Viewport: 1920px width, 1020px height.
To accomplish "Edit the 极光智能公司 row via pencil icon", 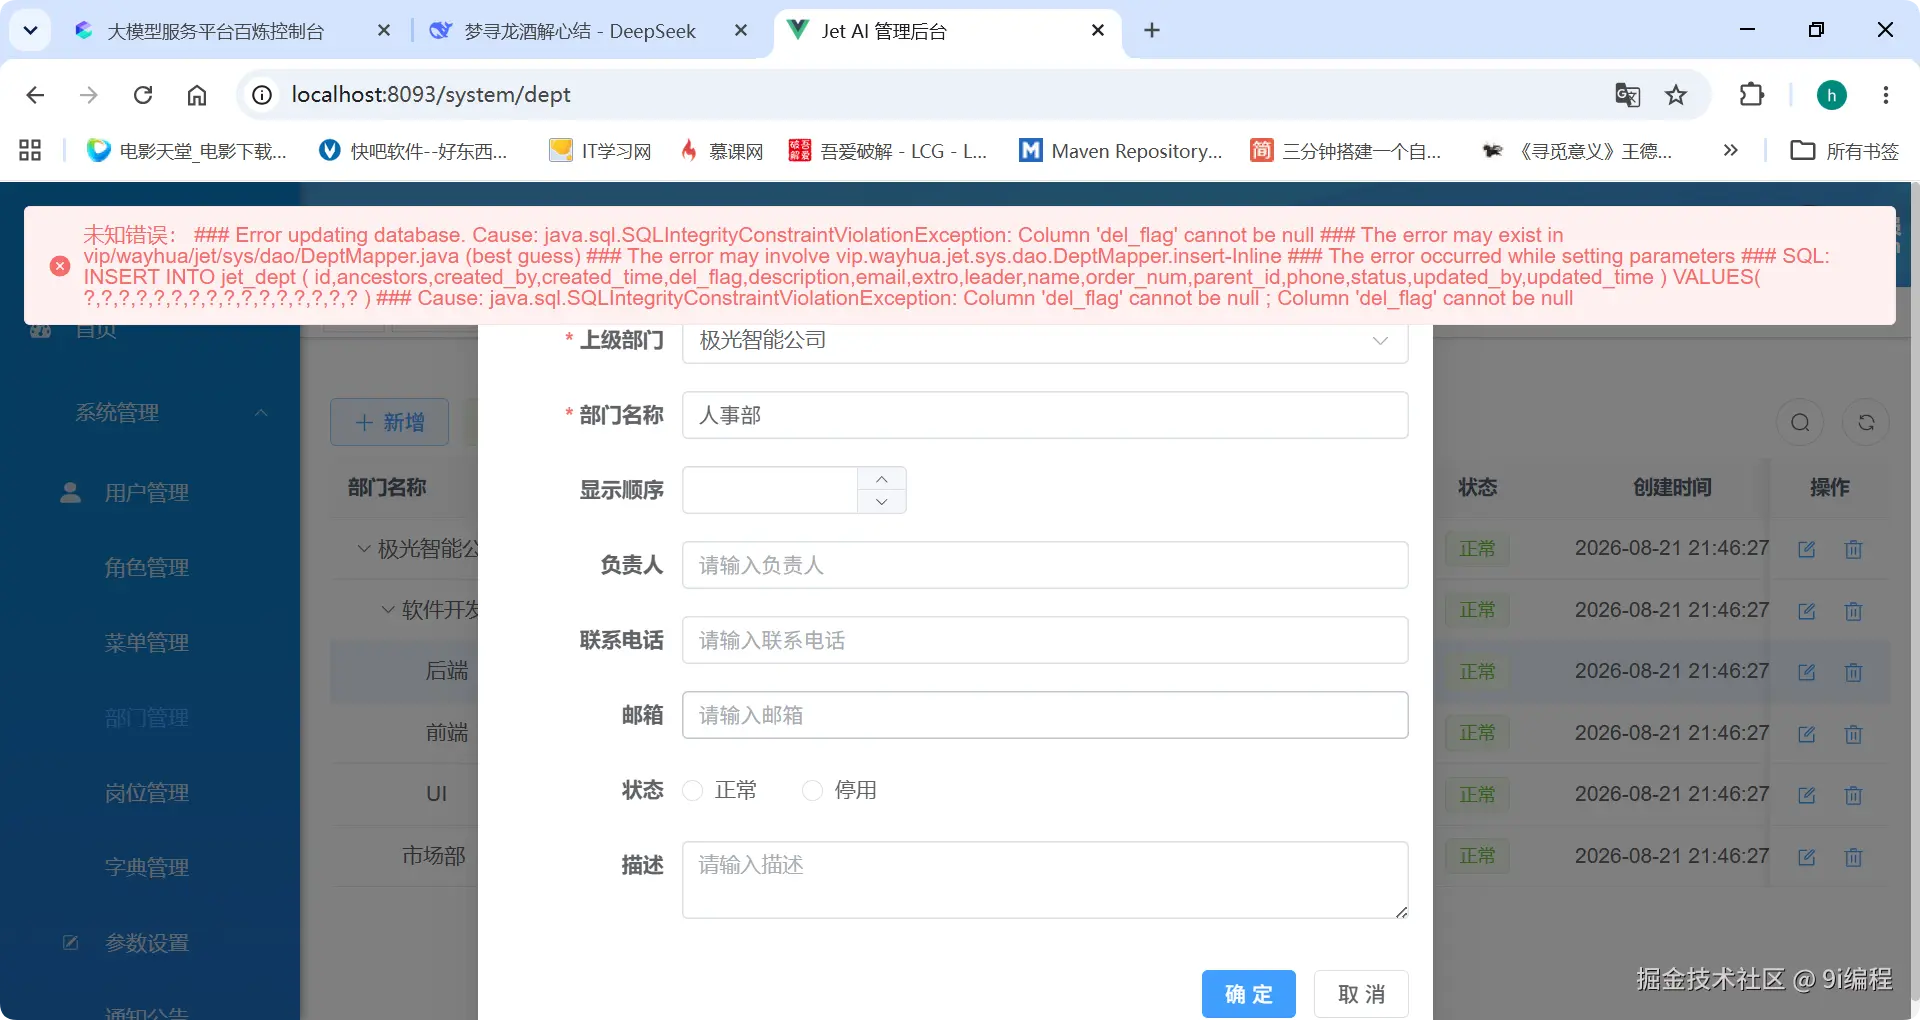I will (1806, 549).
